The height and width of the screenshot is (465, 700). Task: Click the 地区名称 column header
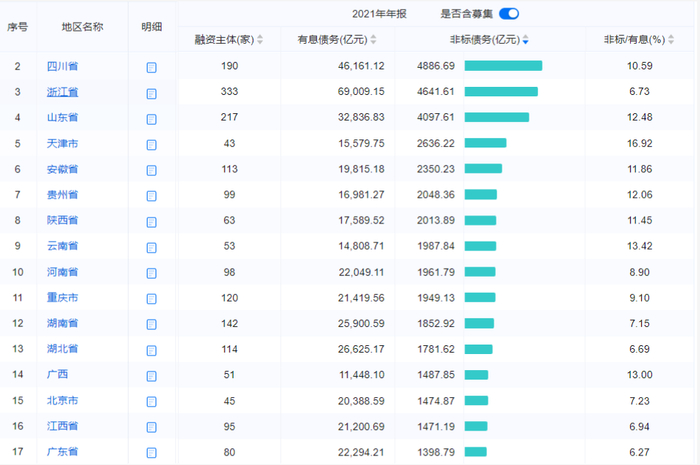(82, 26)
